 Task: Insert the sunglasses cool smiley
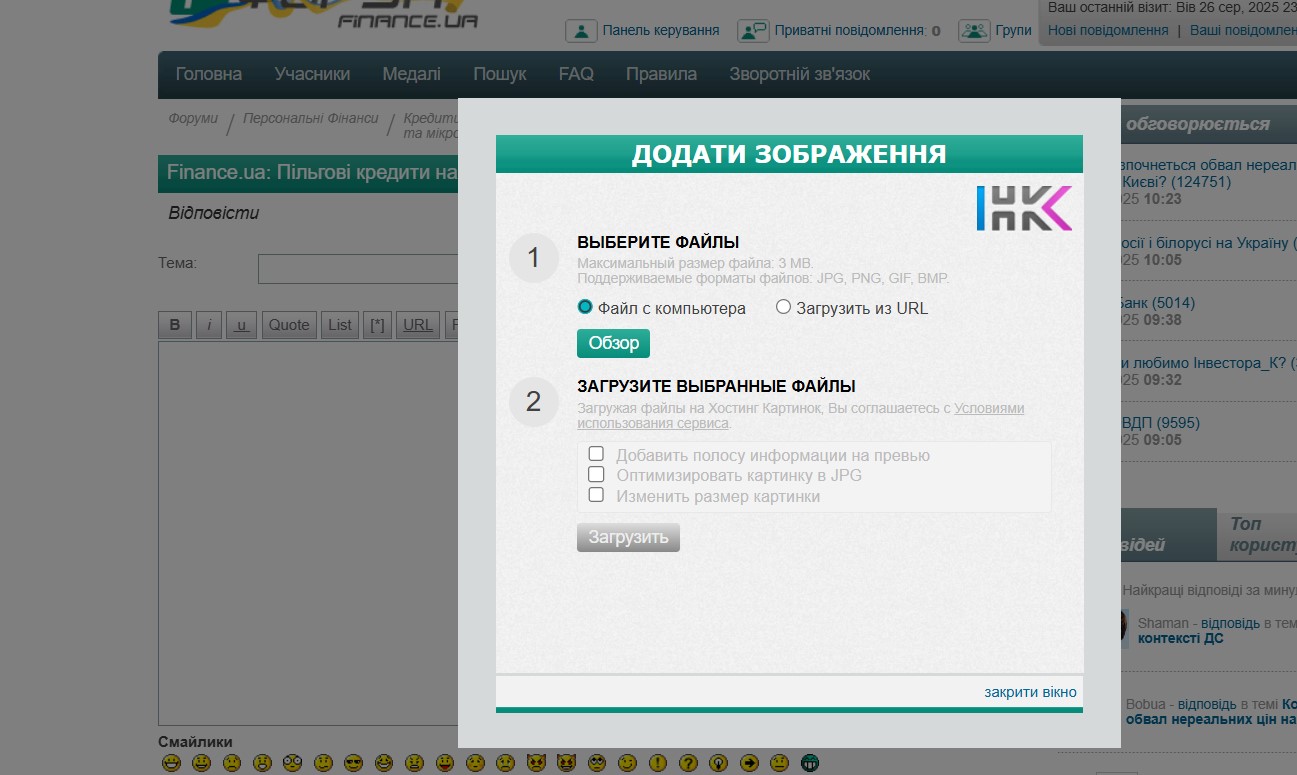coord(353,764)
